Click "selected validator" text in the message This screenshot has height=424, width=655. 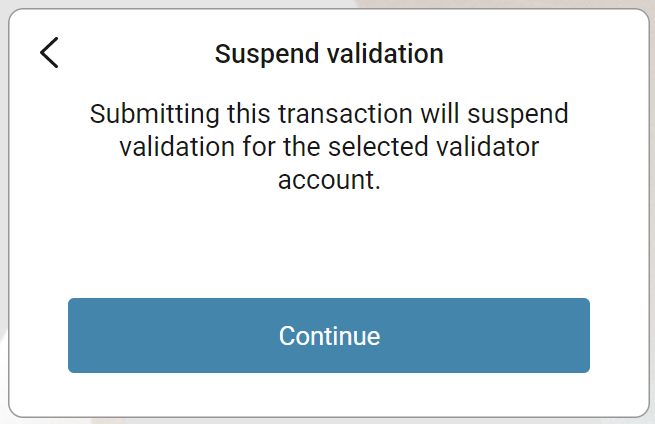pyautogui.click(x=434, y=147)
